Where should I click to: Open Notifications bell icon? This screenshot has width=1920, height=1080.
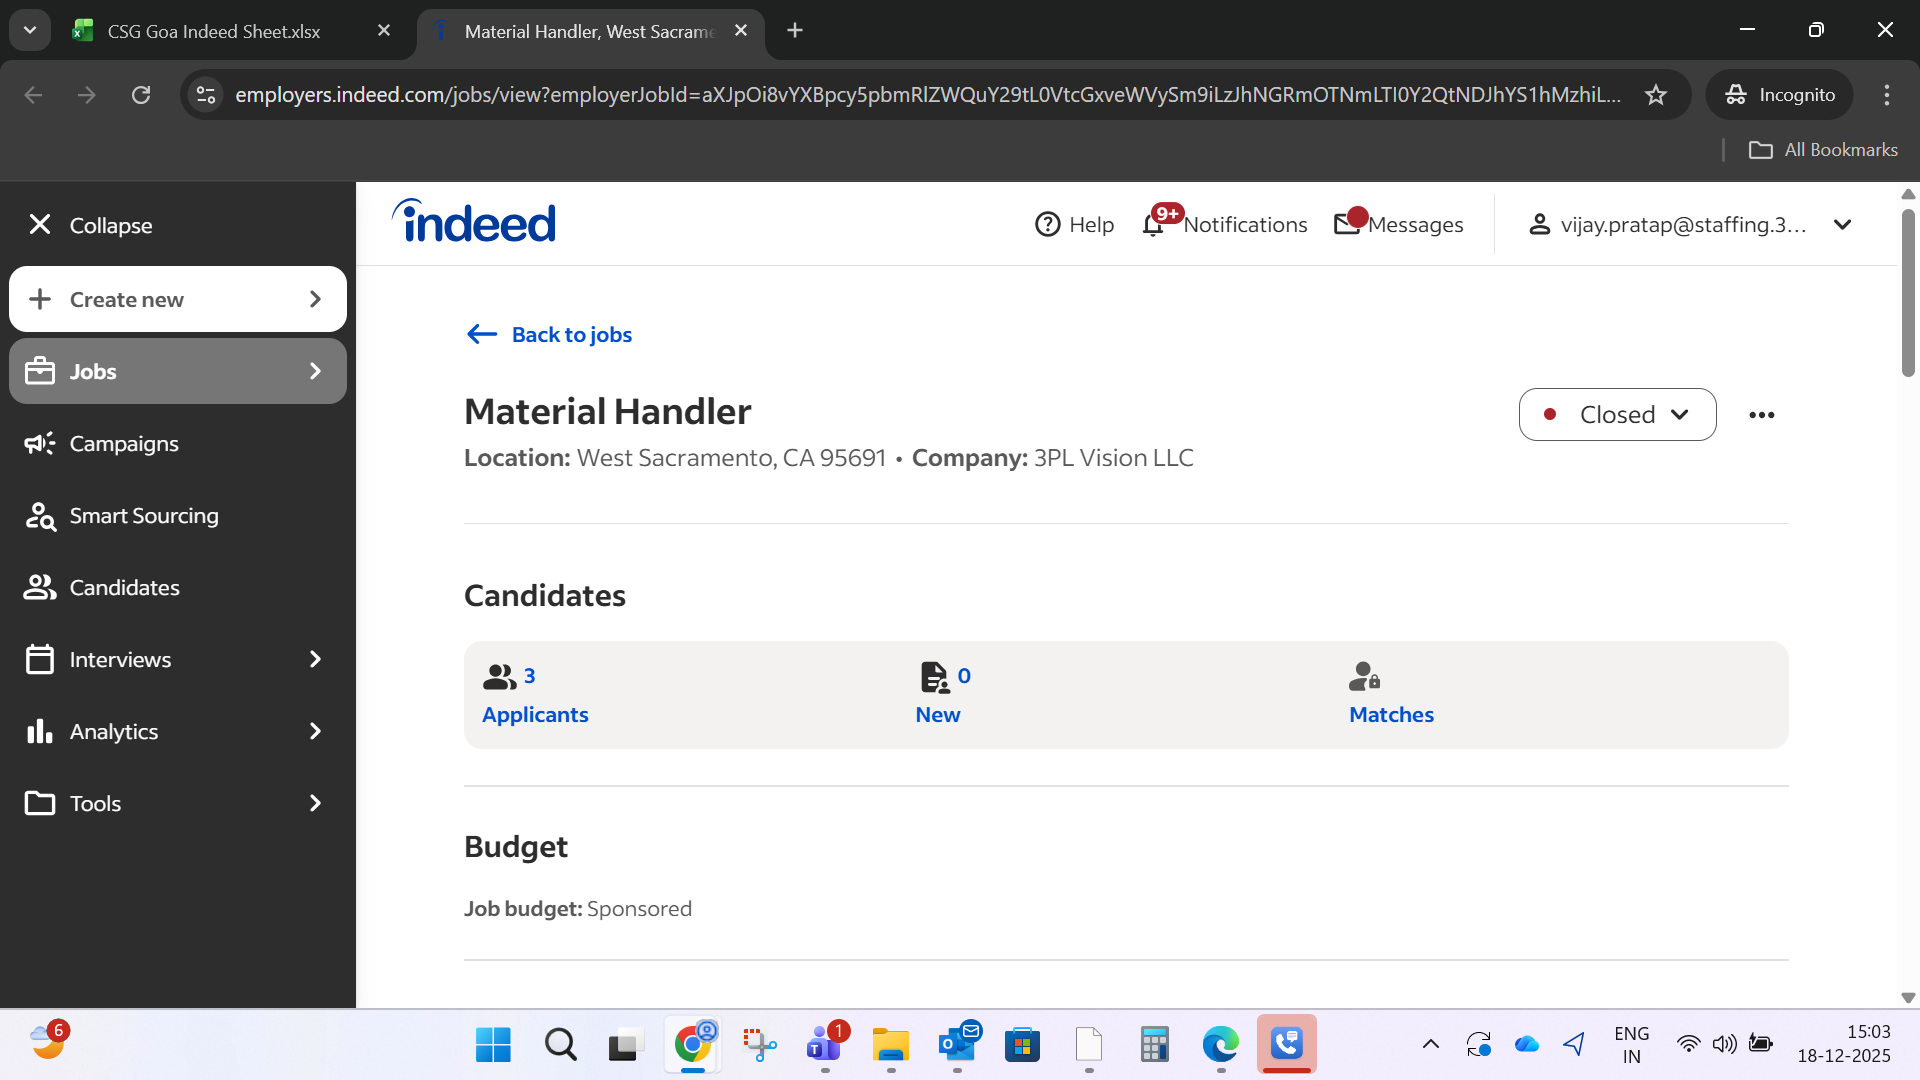1153,224
